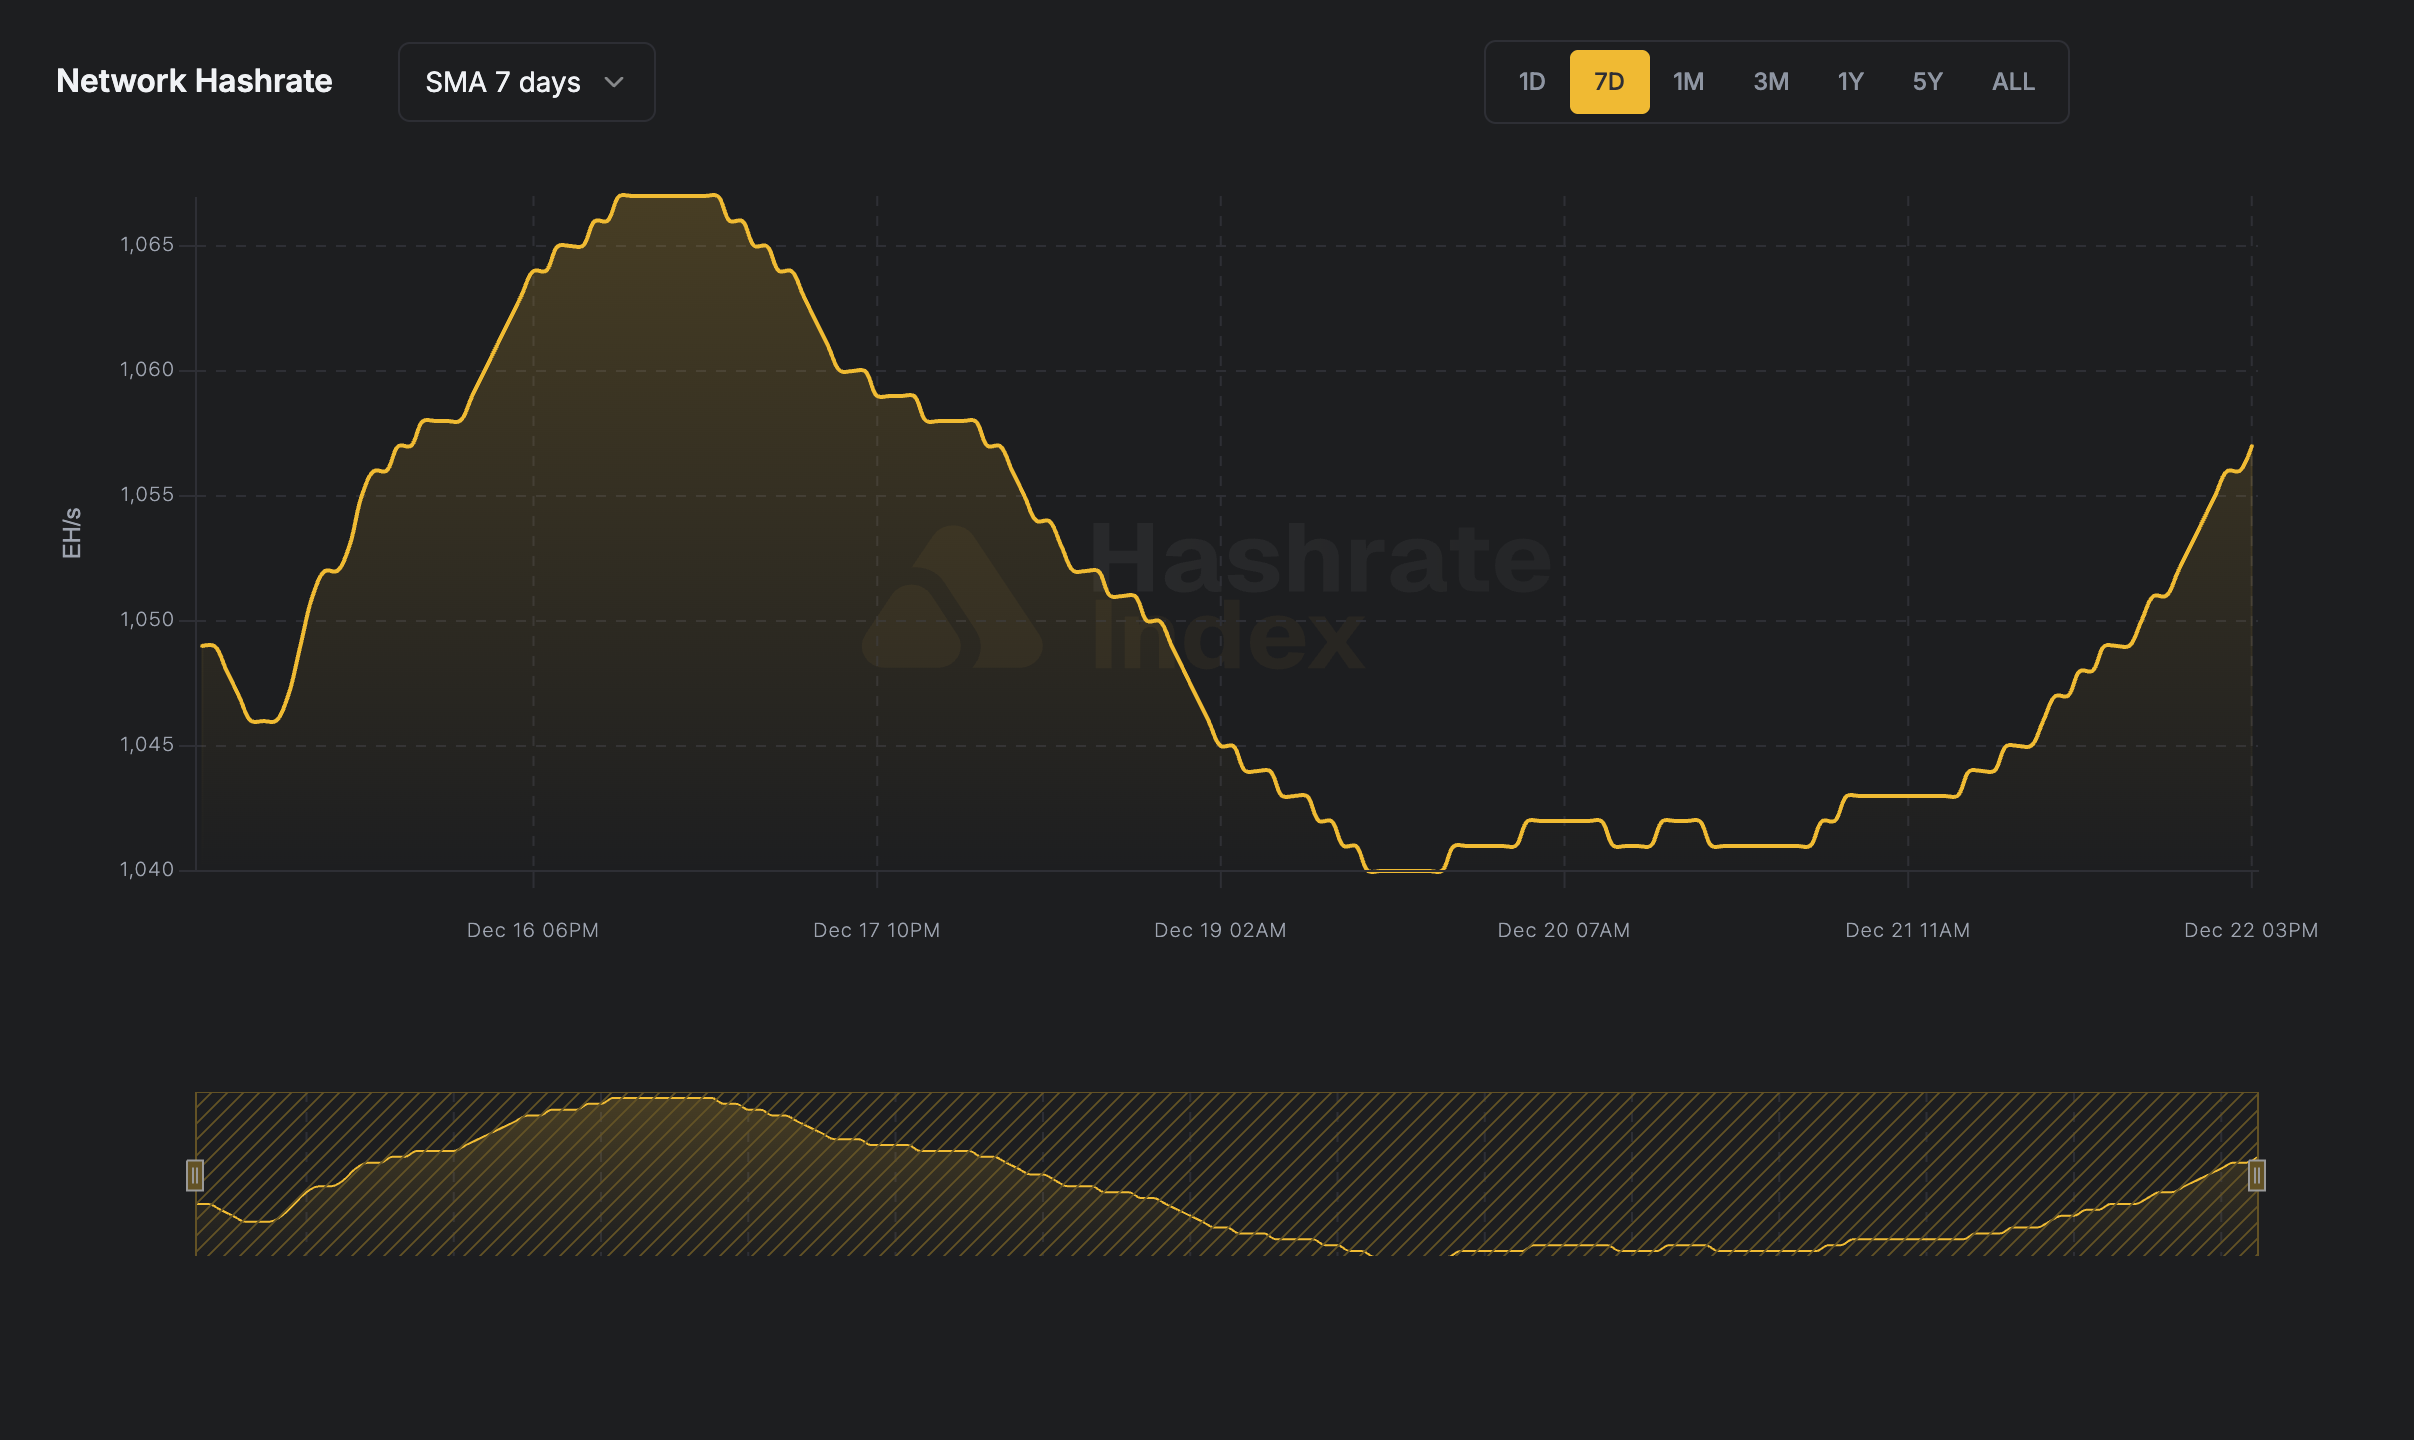Viewport: 2414px width, 1440px height.
Task: Click the Network Hashrate title
Action: click(x=194, y=81)
